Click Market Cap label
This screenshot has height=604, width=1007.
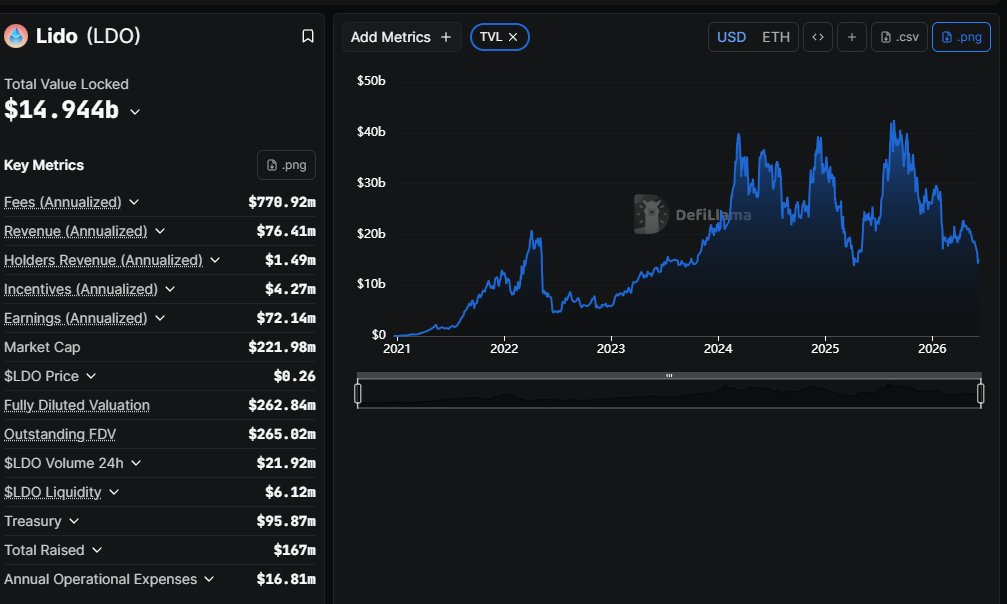point(42,347)
